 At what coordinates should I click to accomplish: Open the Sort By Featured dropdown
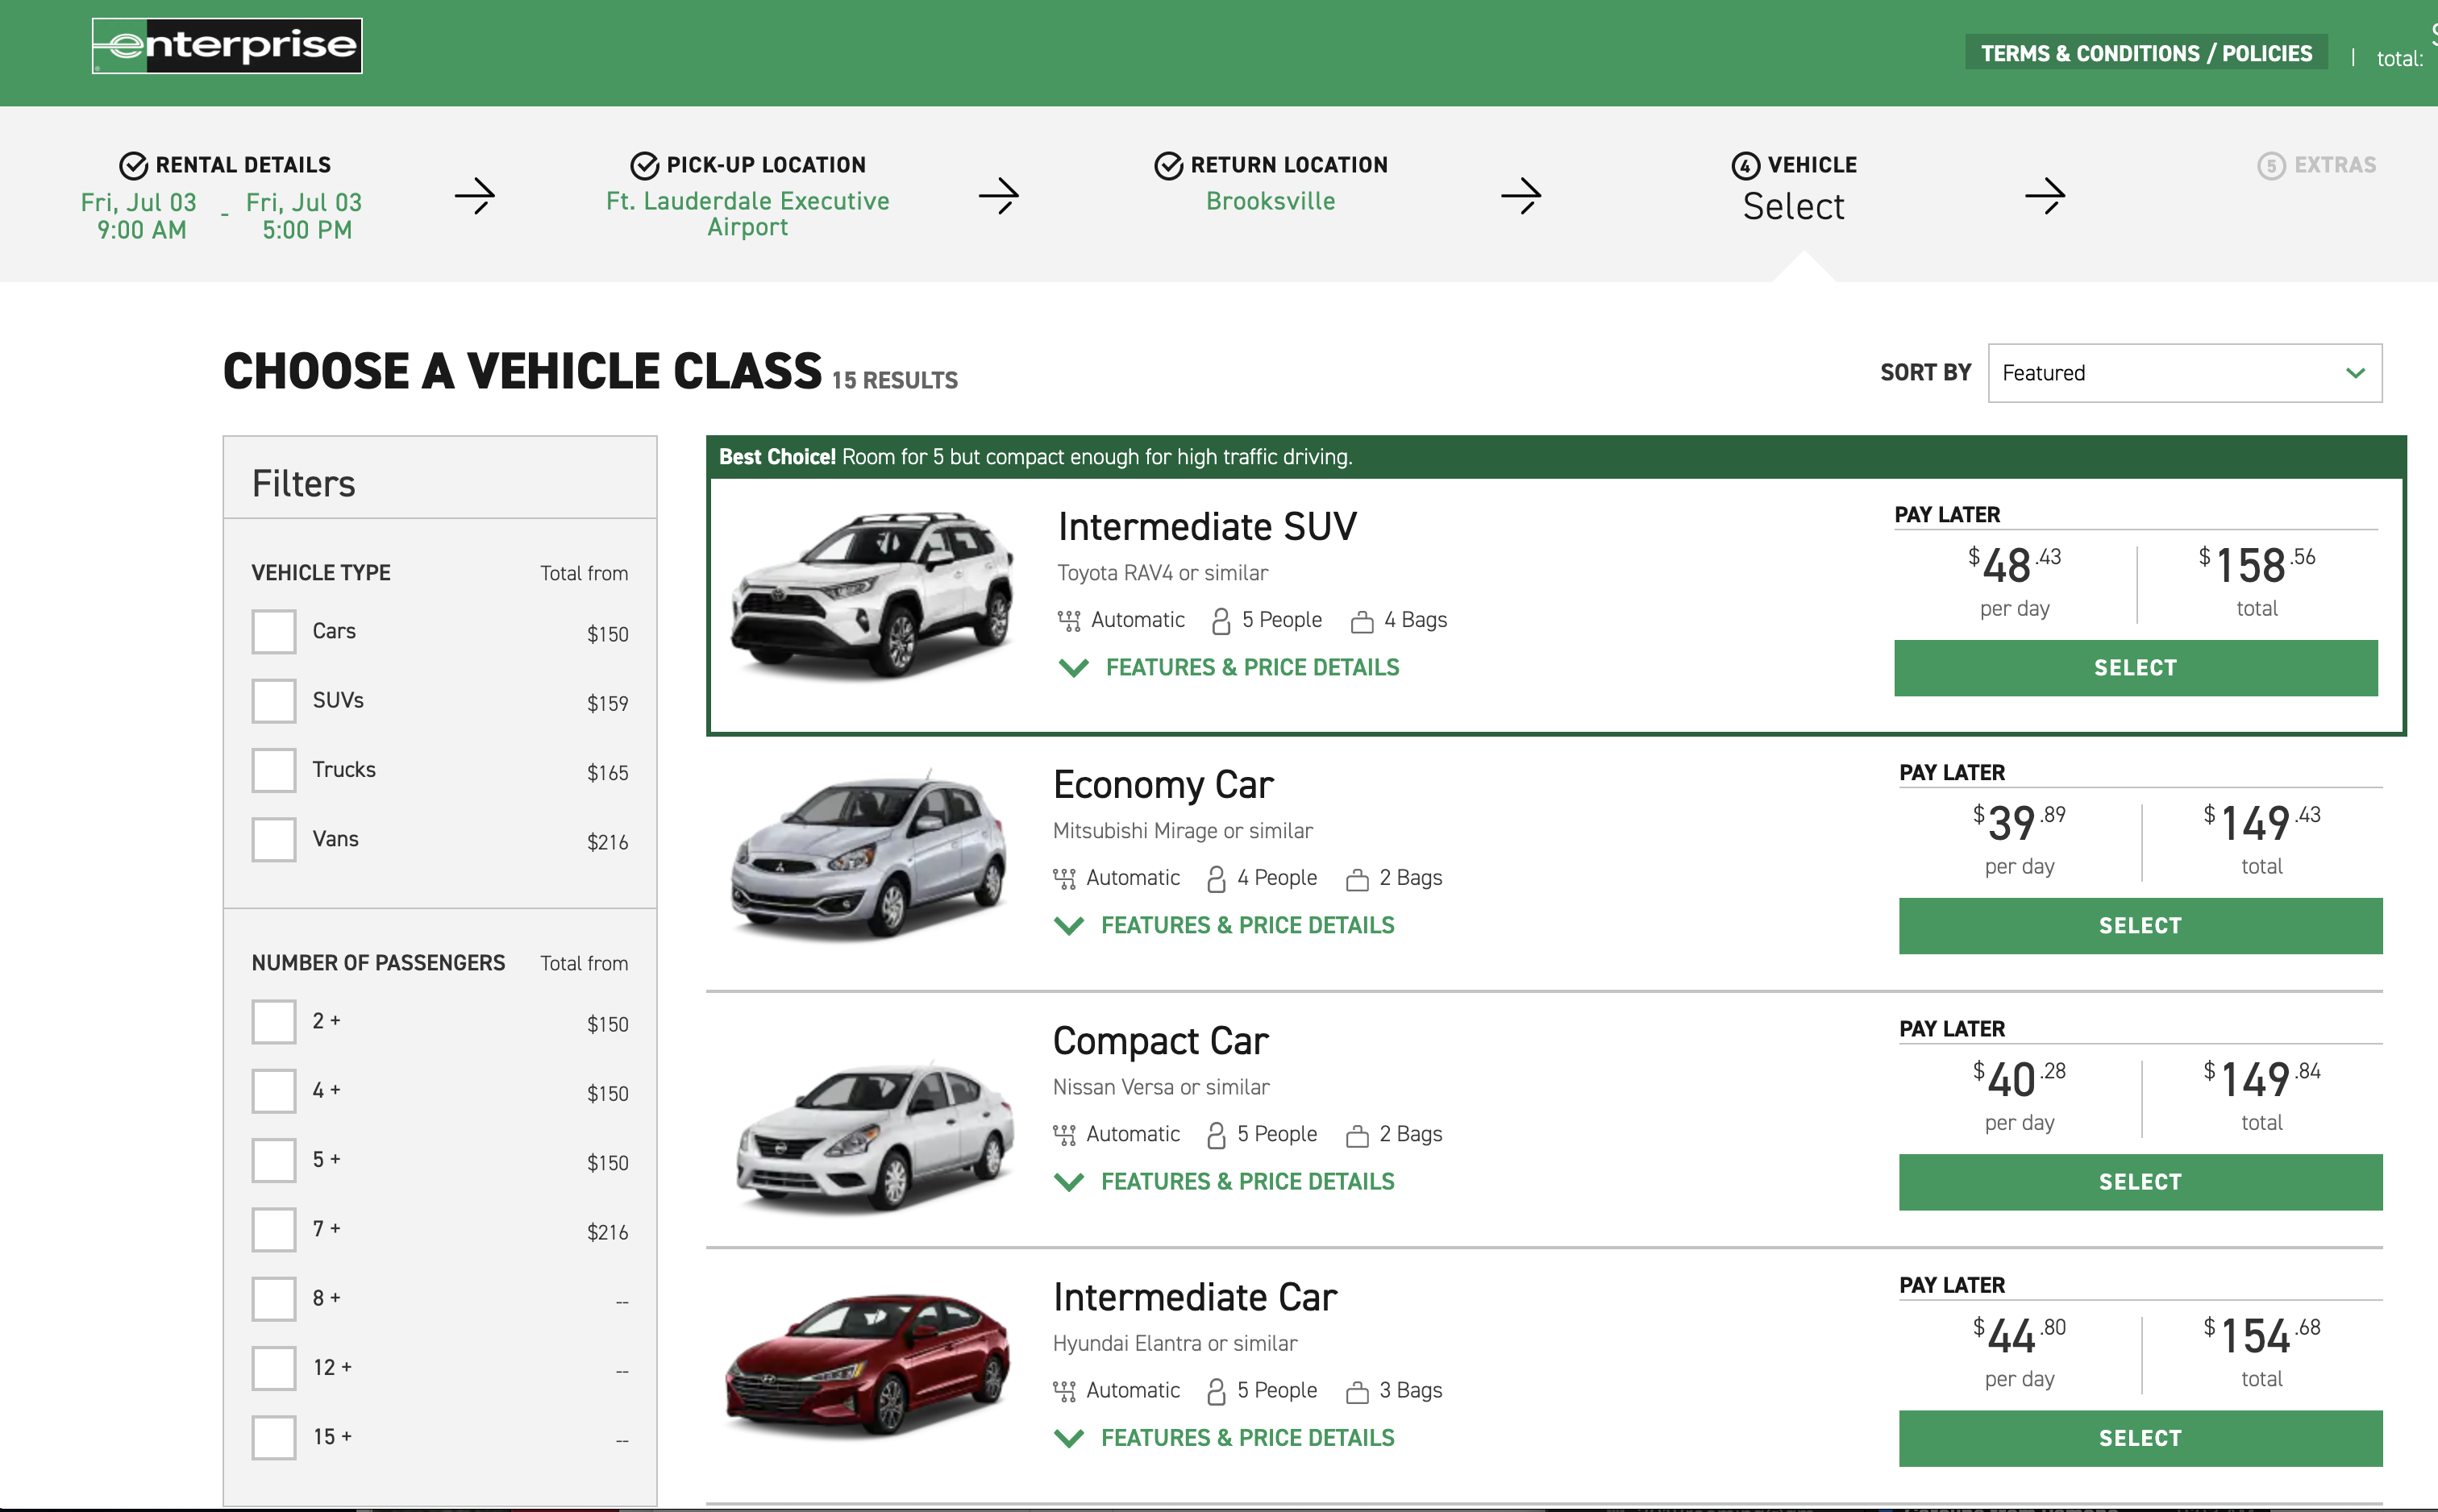[2184, 373]
